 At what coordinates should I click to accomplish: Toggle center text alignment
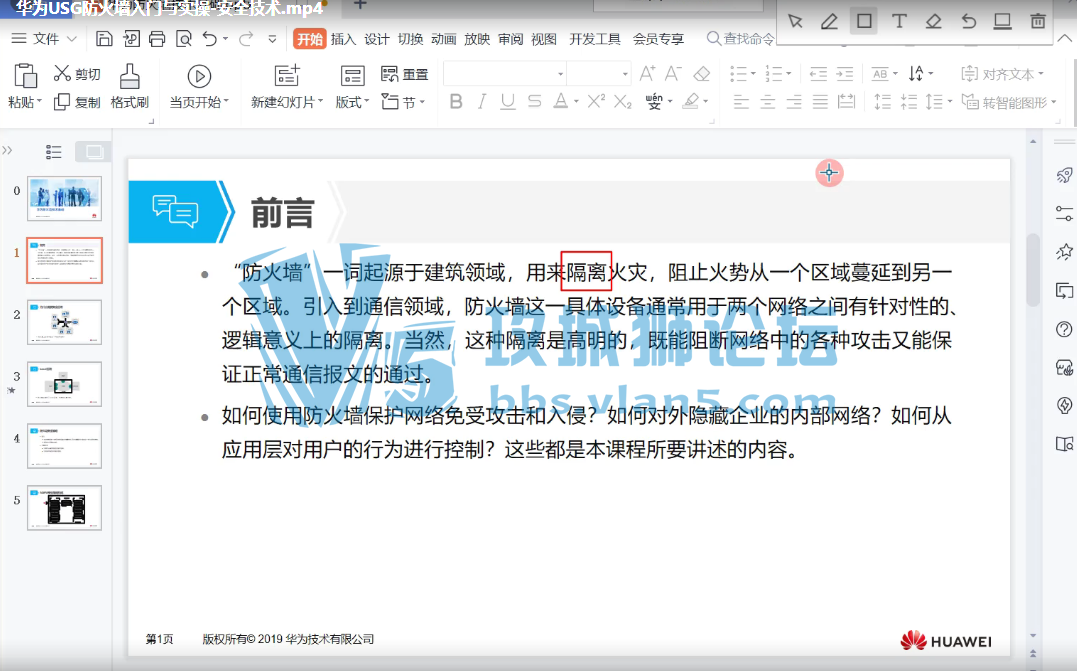click(767, 102)
